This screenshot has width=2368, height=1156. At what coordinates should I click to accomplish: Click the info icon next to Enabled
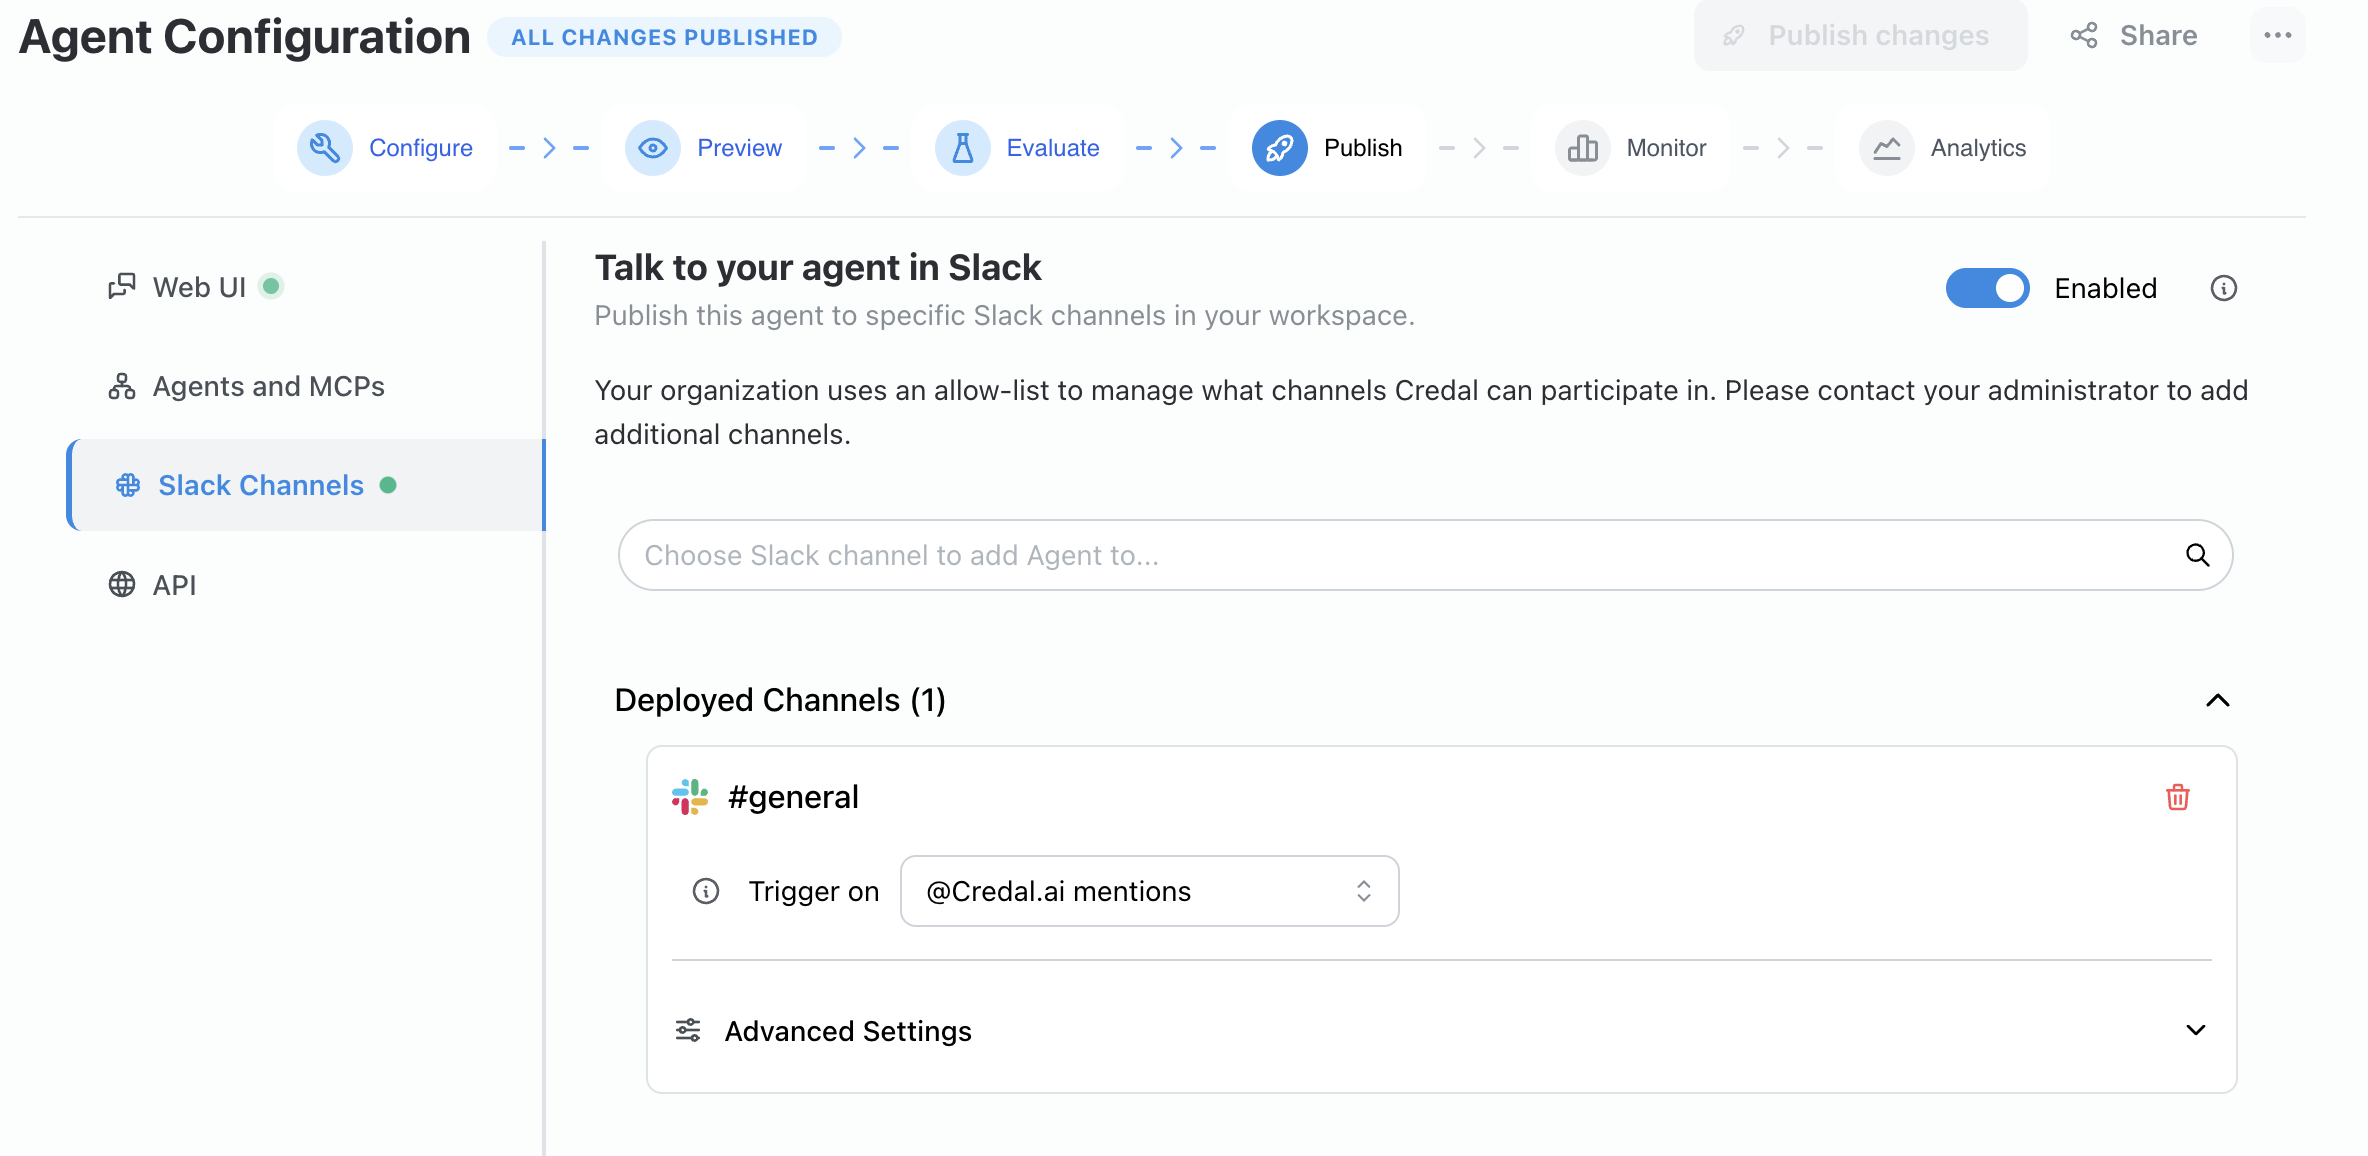tap(2223, 288)
